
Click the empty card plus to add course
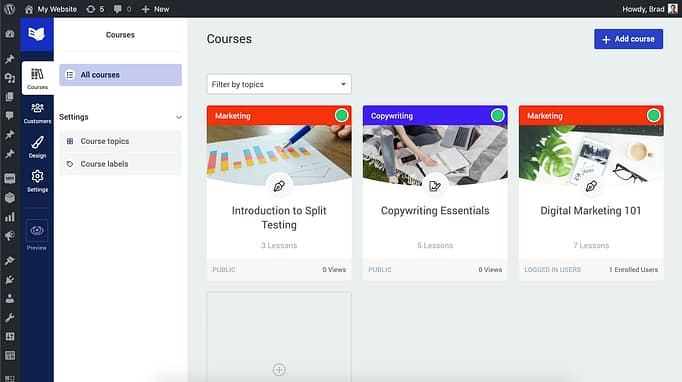pyautogui.click(x=279, y=370)
